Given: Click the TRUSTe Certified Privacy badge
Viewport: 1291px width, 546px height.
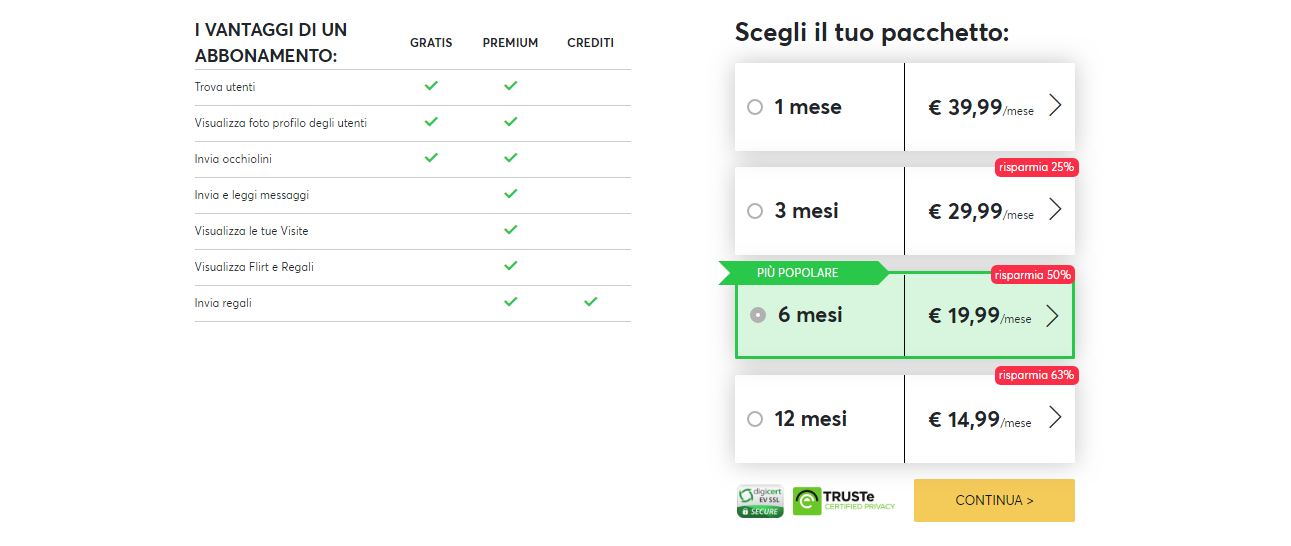Looking at the screenshot, I should 844,501.
